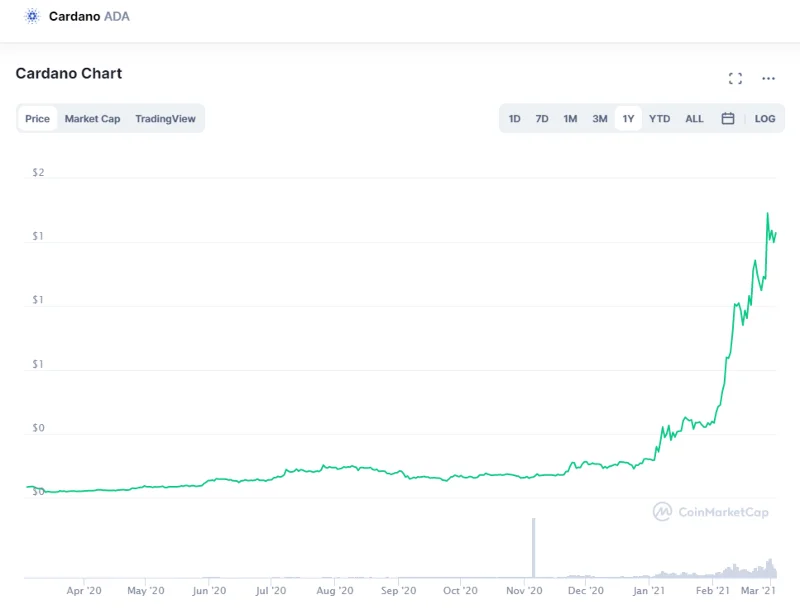This screenshot has height=614, width=800.
Task: Select the 1Y time range
Action: click(x=628, y=118)
